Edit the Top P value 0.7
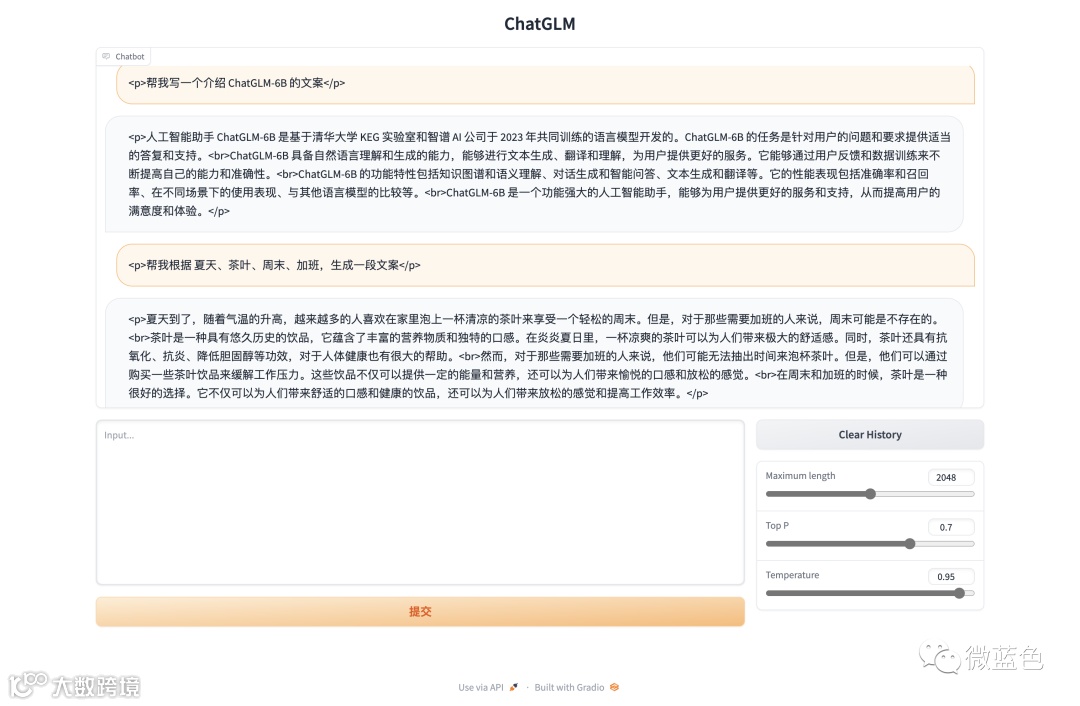Screen dimensions: 1080x706 [951, 527]
